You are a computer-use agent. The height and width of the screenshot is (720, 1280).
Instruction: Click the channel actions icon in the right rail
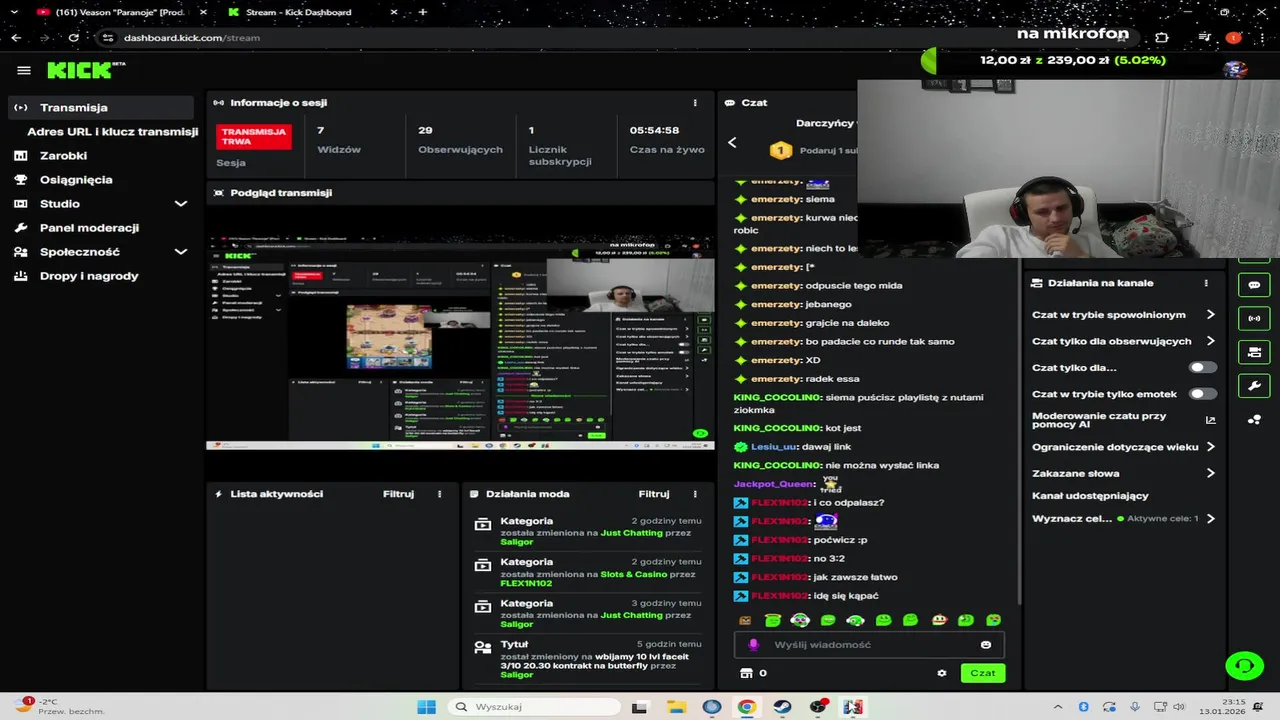point(1254,352)
